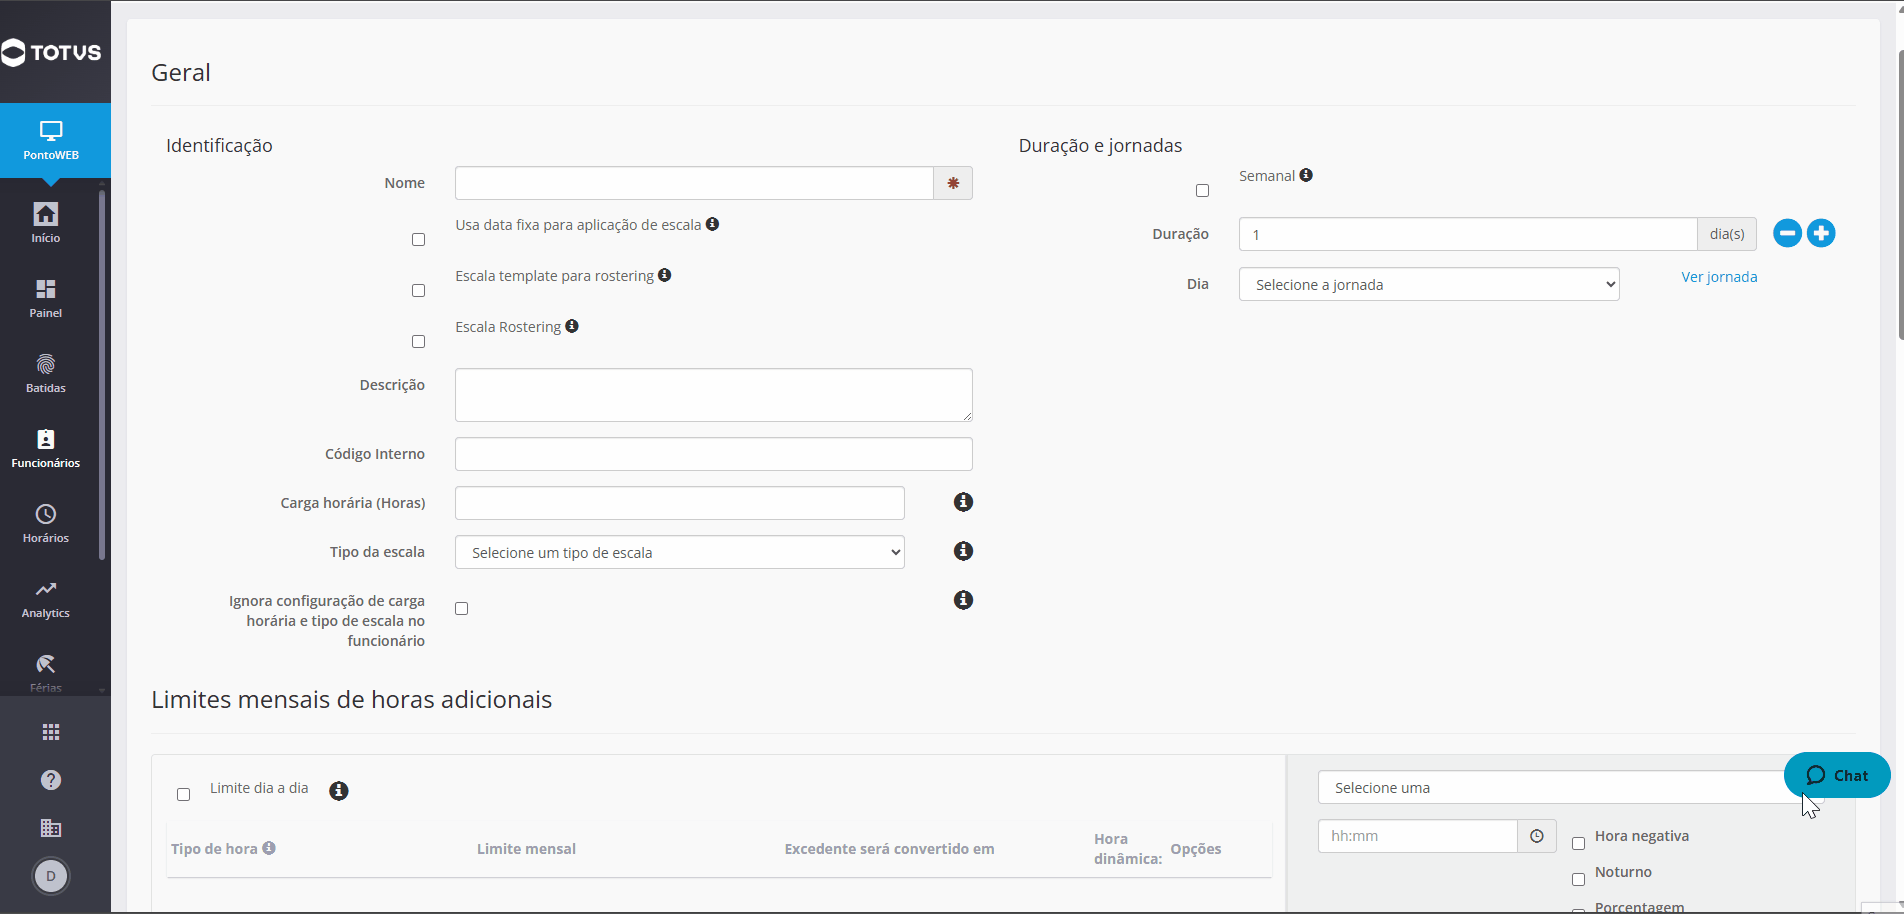Click the Código Interno field
The height and width of the screenshot is (914, 1904).
pos(714,454)
